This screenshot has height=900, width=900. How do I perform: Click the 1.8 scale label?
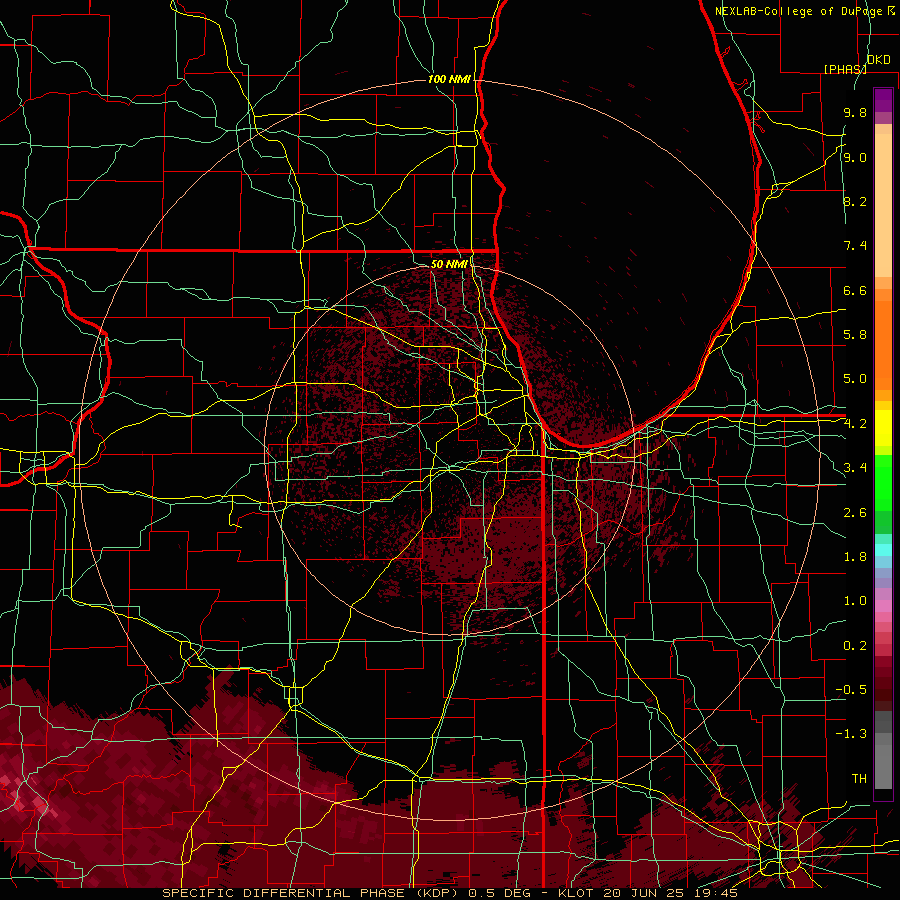click(x=855, y=557)
